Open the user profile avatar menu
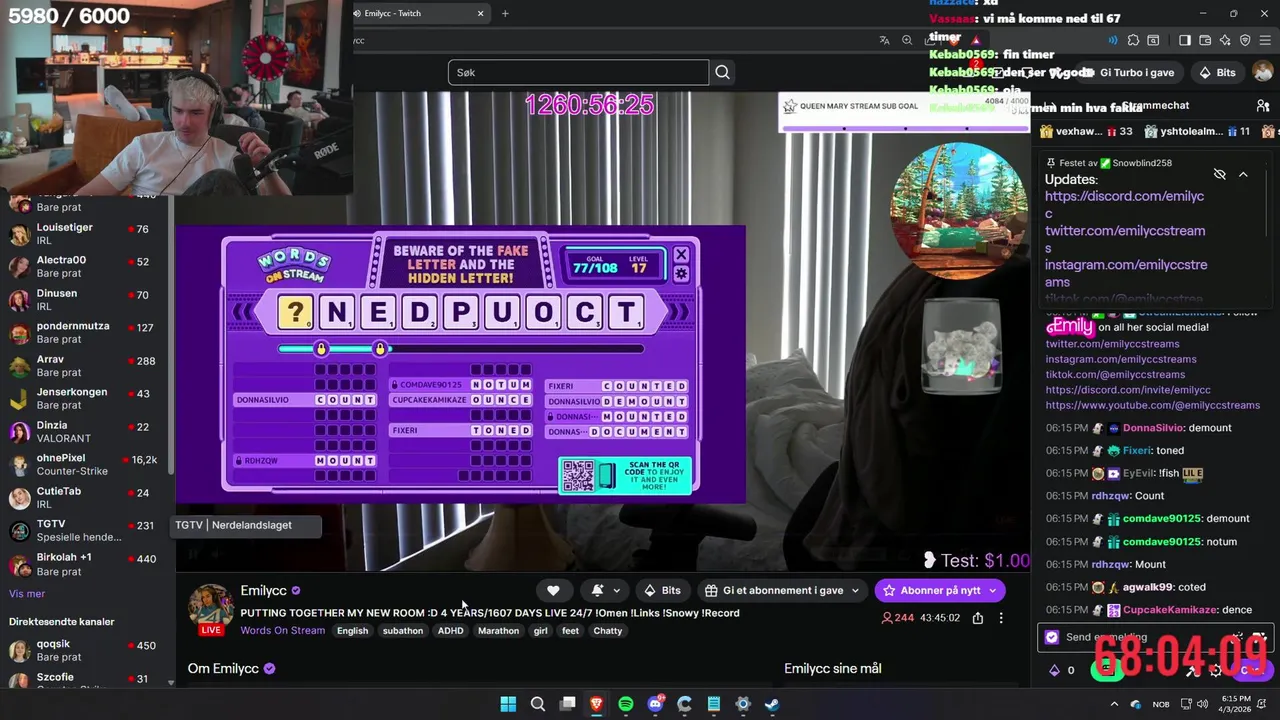This screenshot has height=720, width=1280. [x=1263, y=72]
